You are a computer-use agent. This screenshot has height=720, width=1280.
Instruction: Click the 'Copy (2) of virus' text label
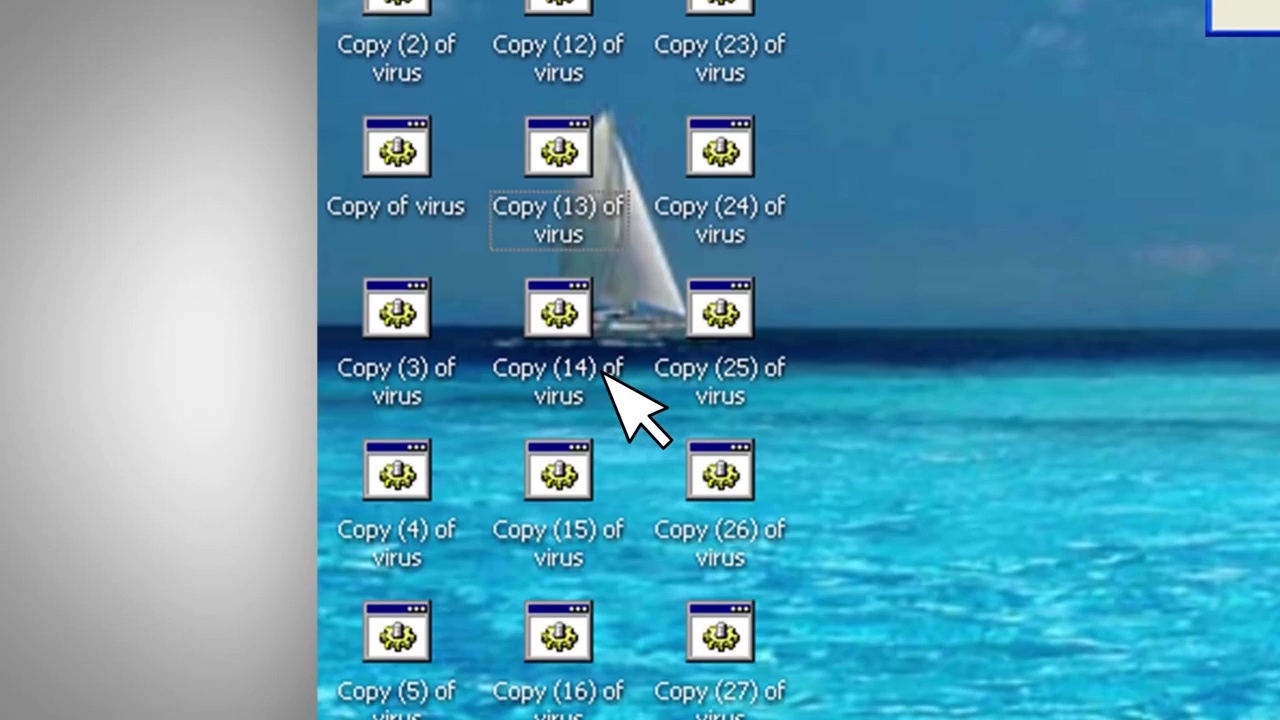(397, 58)
